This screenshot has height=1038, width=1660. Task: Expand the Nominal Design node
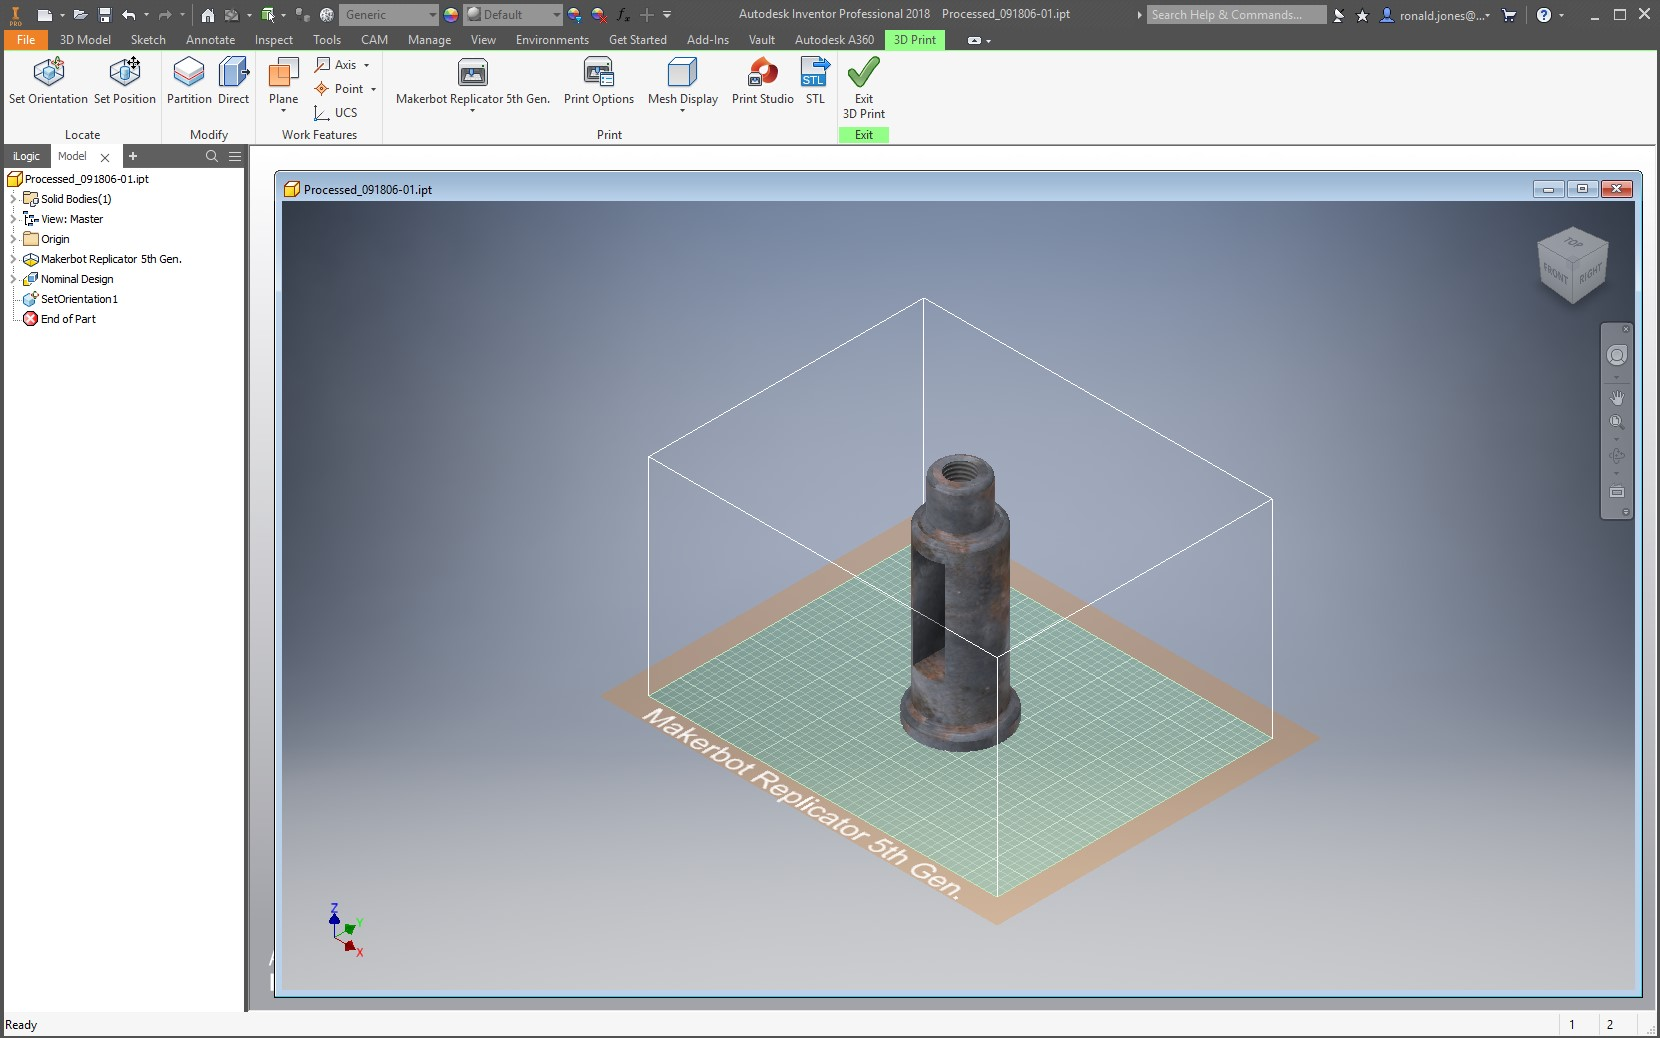14,279
